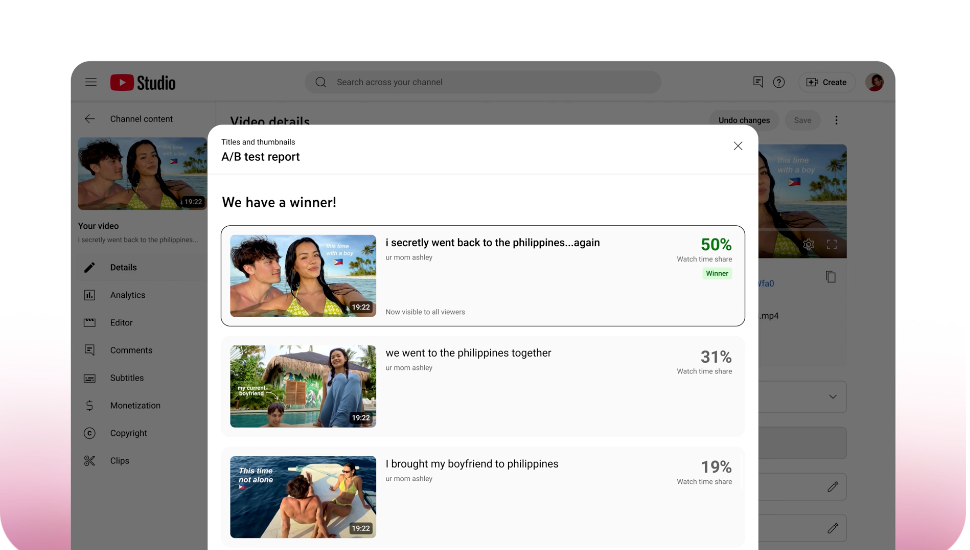The image size is (970, 550).
Task: Open Copyright in the sidebar
Action: (143, 433)
